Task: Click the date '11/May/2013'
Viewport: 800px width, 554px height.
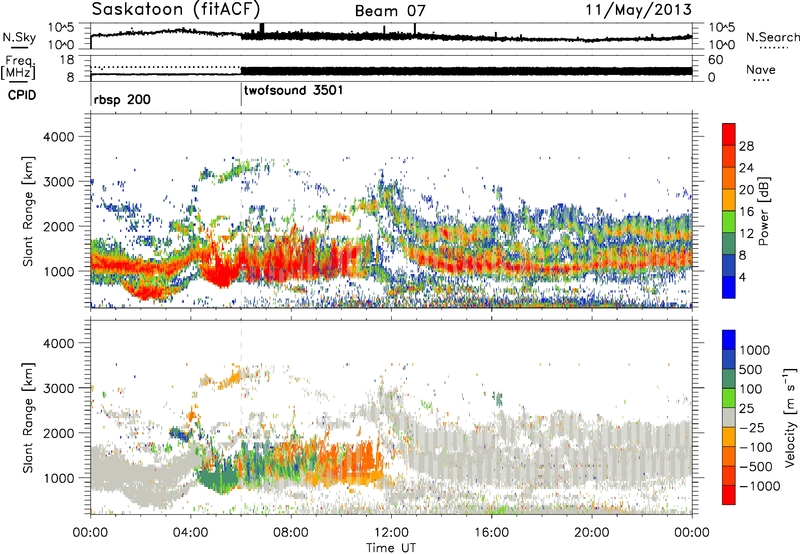Action: pos(638,10)
